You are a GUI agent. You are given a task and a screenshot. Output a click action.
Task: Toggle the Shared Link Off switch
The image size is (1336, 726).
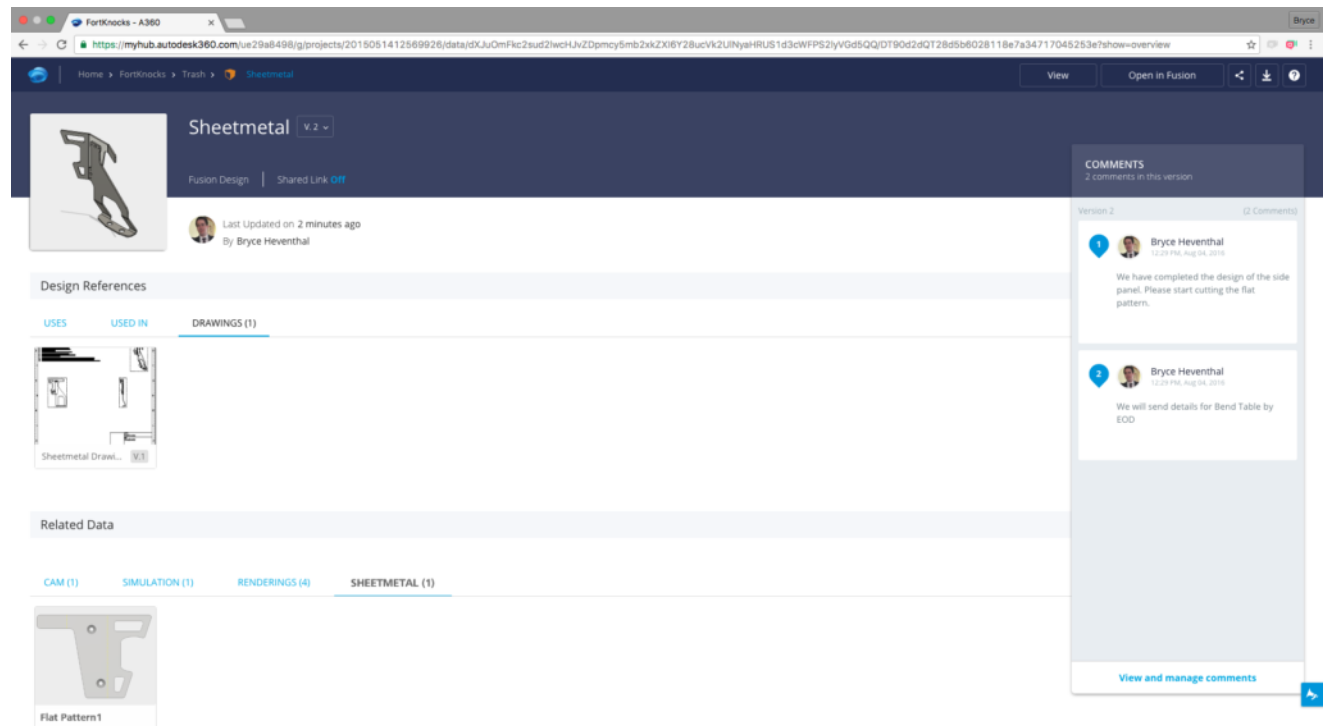coord(337,180)
